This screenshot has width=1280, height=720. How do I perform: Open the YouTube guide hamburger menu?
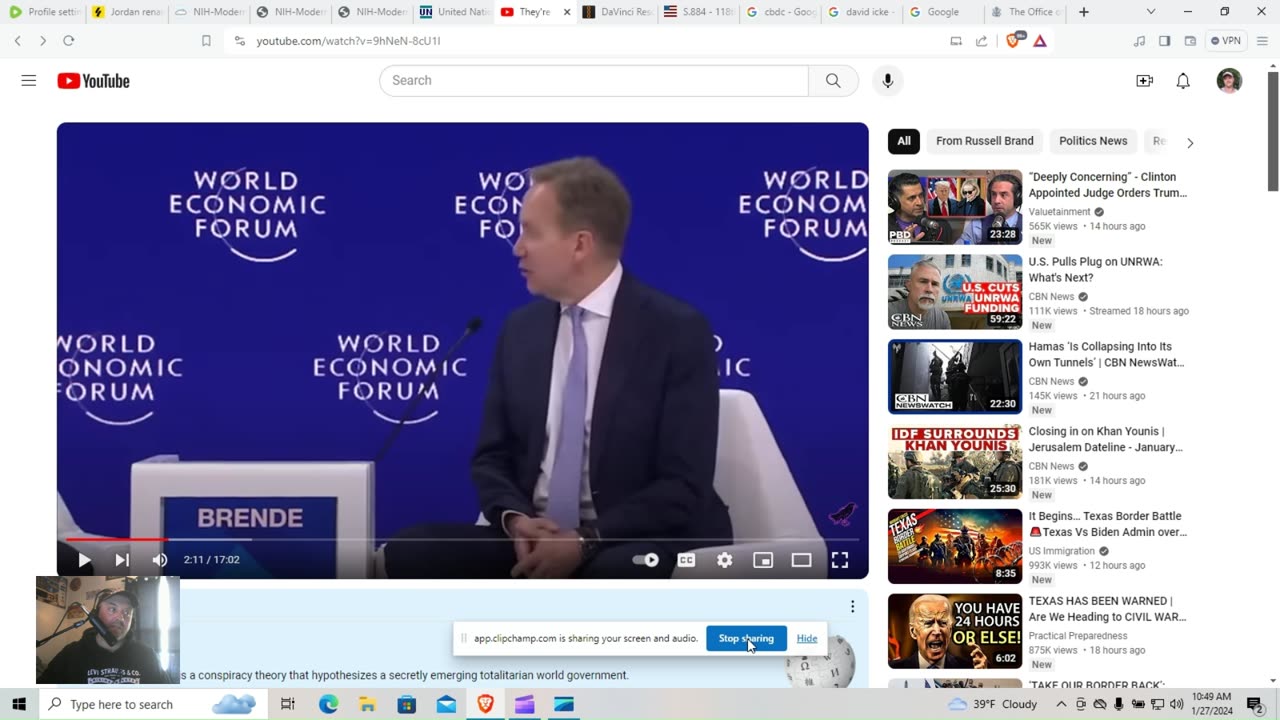28,81
